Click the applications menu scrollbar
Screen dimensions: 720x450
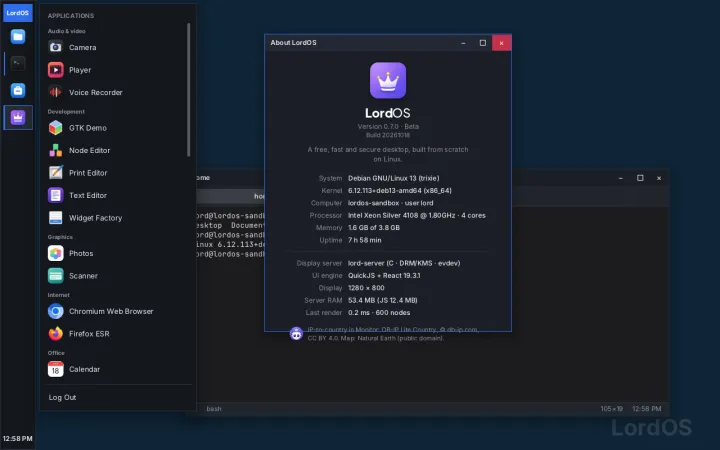click(x=188, y=90)
